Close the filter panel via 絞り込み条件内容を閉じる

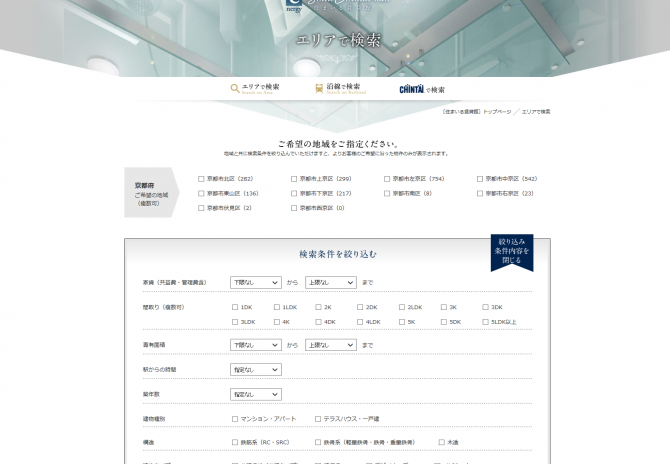(x=512, y=252)
